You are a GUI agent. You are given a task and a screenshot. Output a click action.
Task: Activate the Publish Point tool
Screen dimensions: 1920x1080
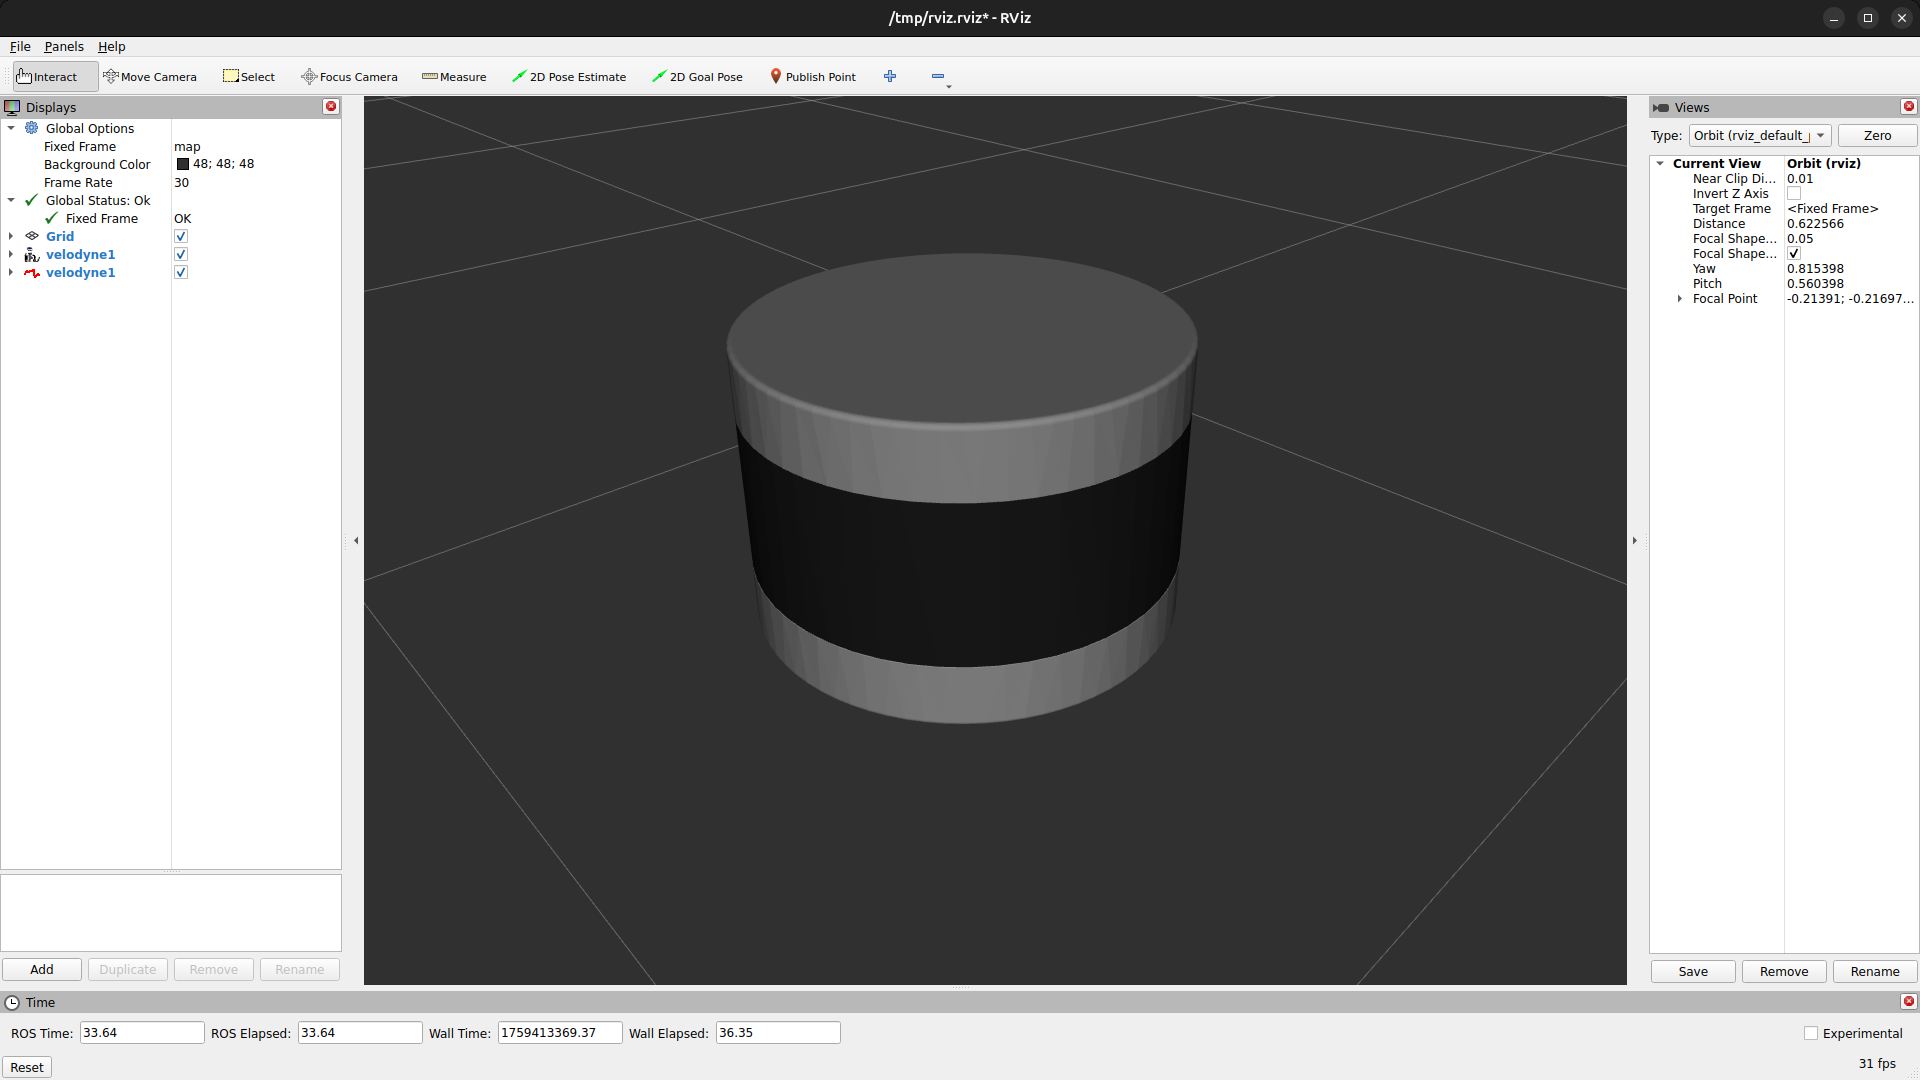(812, 77)
